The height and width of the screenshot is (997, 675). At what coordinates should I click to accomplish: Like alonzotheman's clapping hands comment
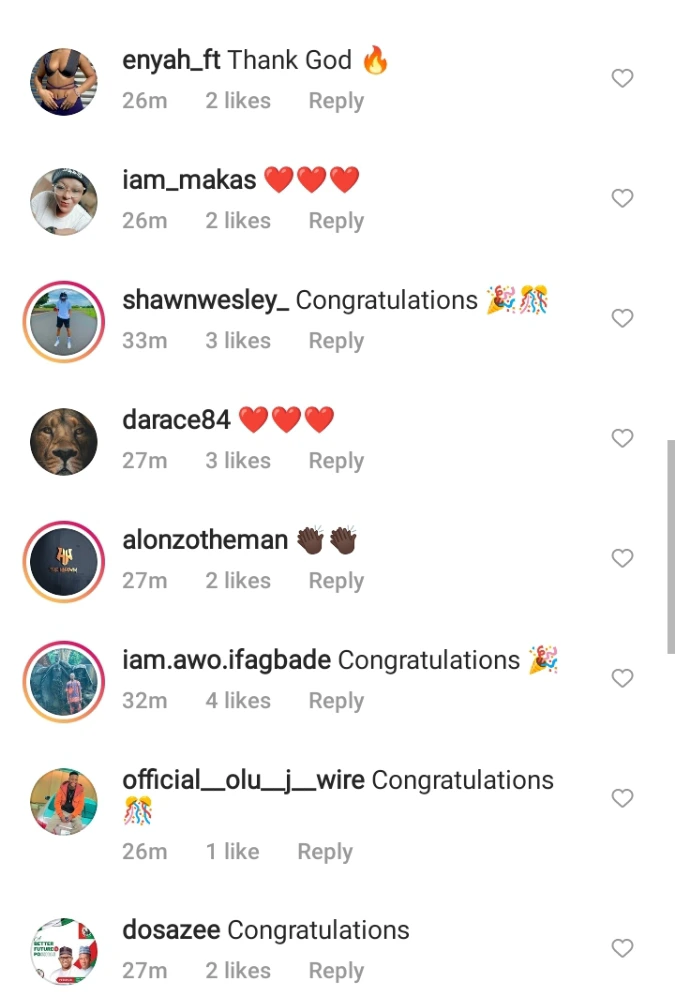click(x=622, y=558)
